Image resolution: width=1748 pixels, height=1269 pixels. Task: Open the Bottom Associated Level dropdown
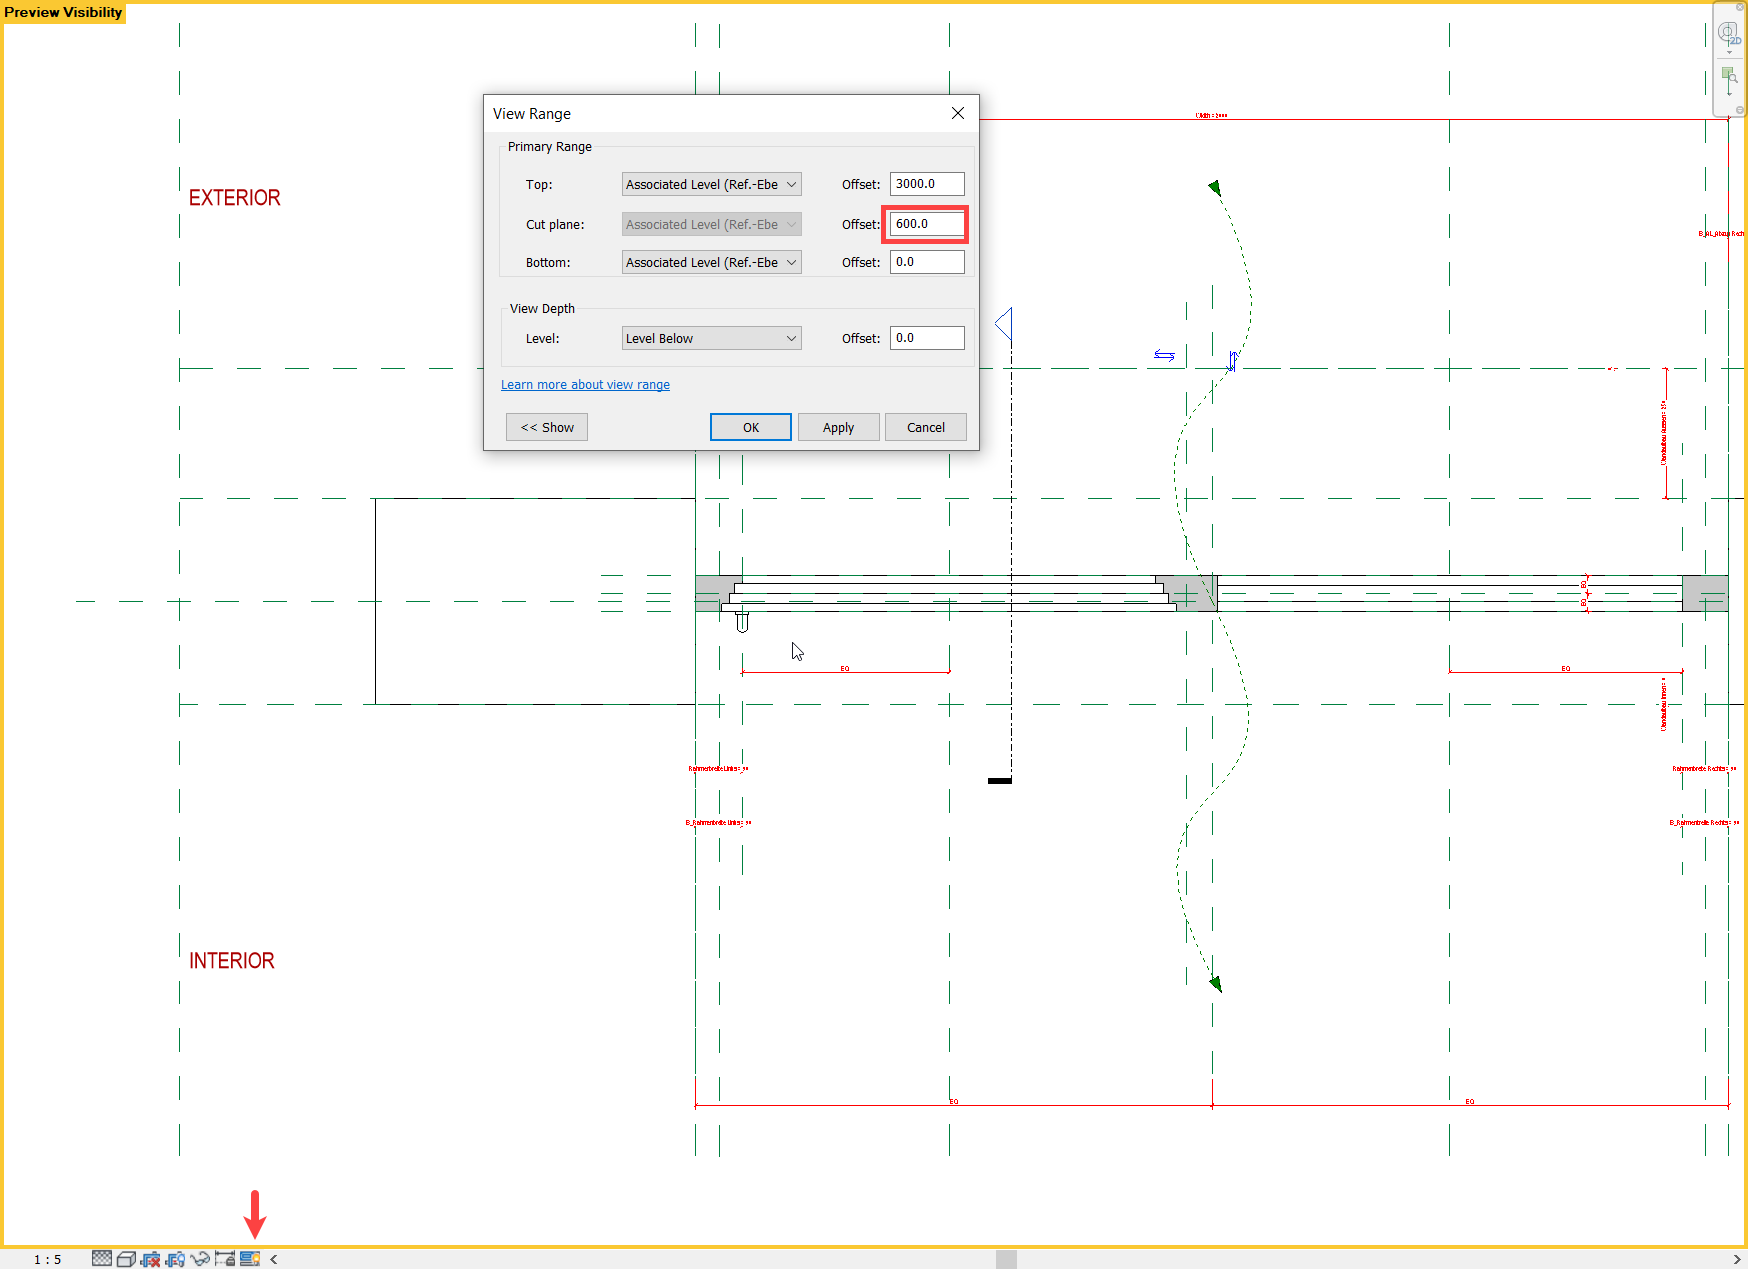pos(711,262)
